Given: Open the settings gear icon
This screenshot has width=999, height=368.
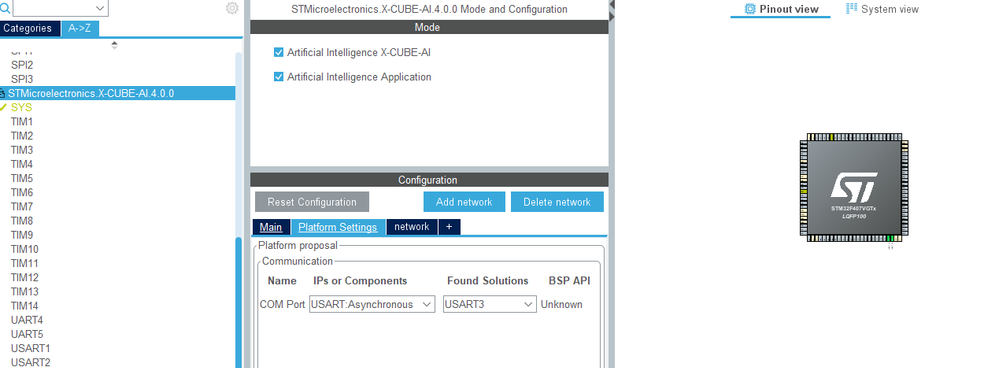Looking at the screenshot, I should [232, 8].
